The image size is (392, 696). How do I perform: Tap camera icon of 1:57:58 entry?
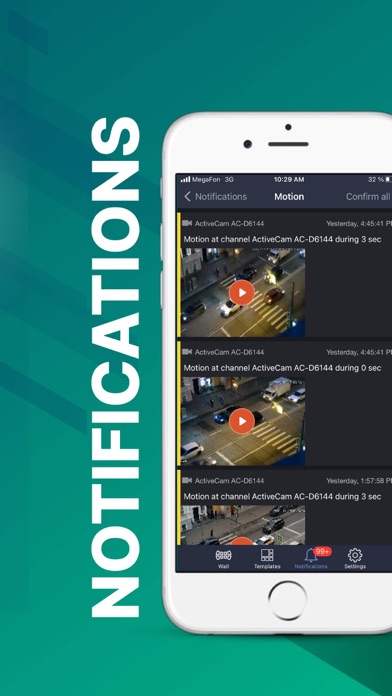tap(187, 480)
